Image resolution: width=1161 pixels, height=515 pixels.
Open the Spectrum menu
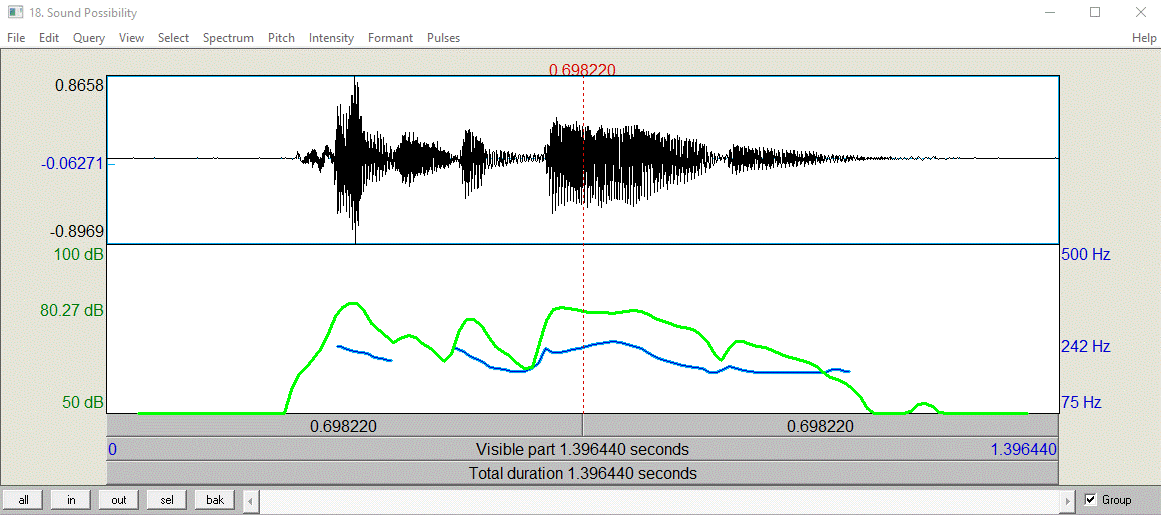tap(228, 38)
